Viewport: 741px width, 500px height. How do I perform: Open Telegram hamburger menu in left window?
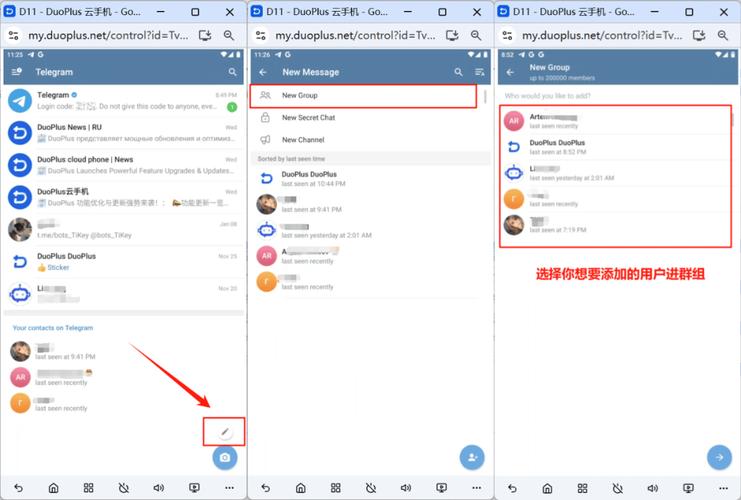17,72
